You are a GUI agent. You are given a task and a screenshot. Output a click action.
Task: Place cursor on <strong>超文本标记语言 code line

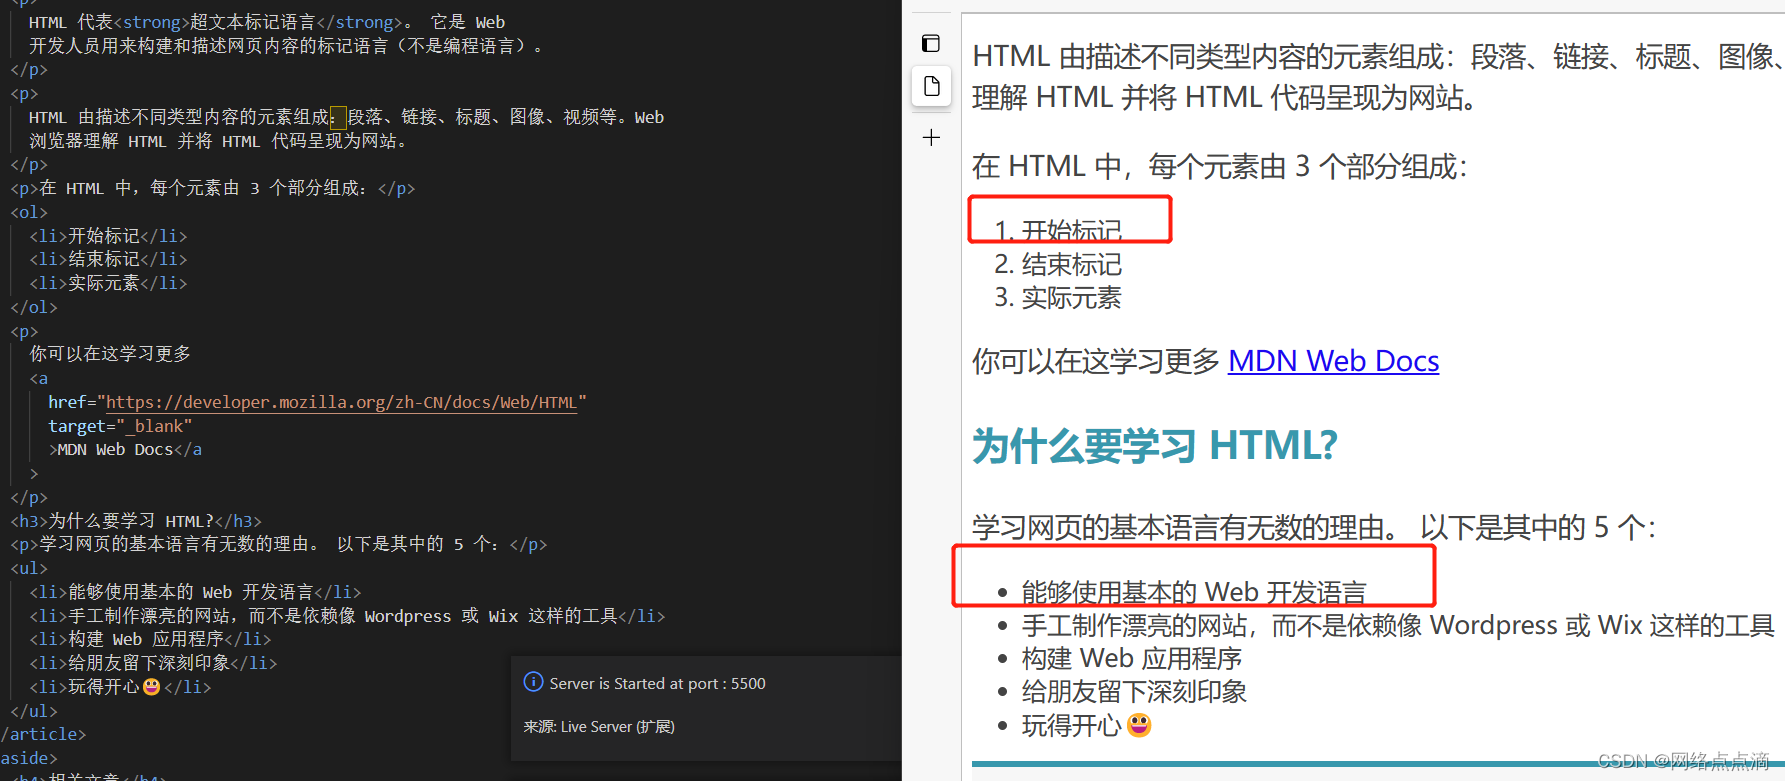tap(267, 22)
